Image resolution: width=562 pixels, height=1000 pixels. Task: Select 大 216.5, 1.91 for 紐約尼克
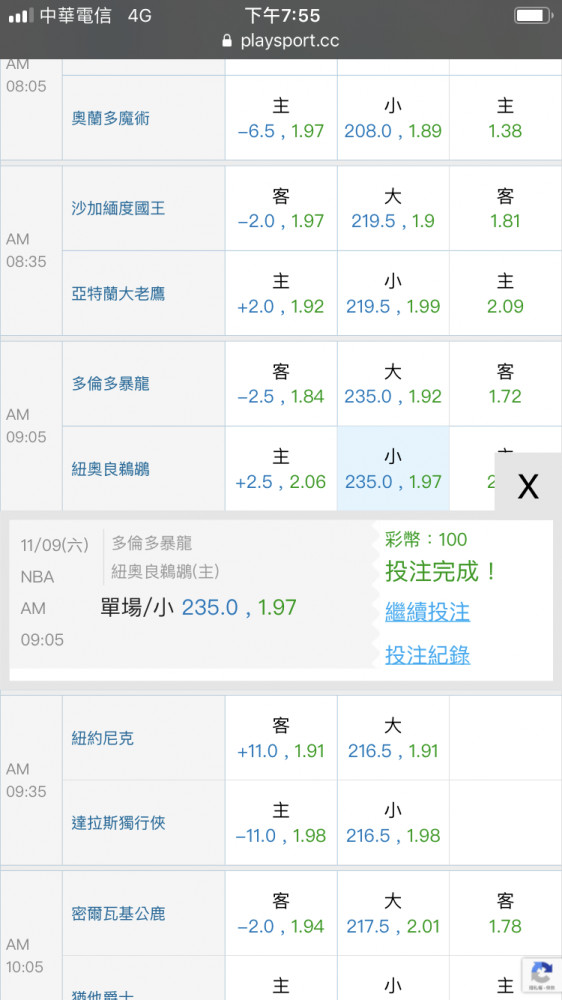(393, 738)
